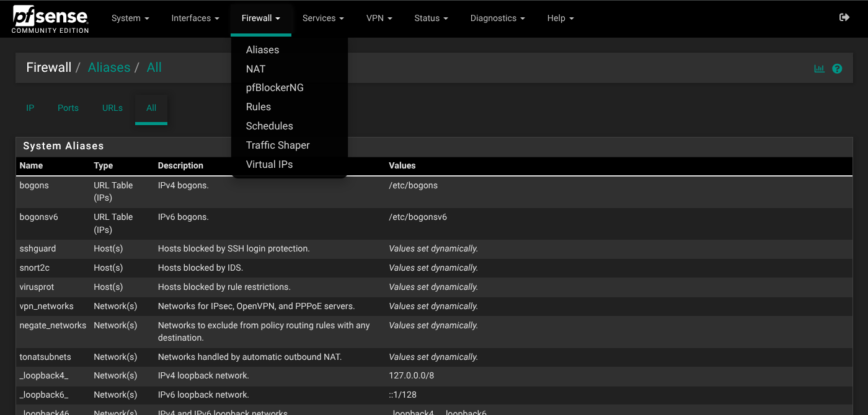Screen dimensions: 868x415
Task: Click the _loopback6_ alias name
Action: [44, 395]
